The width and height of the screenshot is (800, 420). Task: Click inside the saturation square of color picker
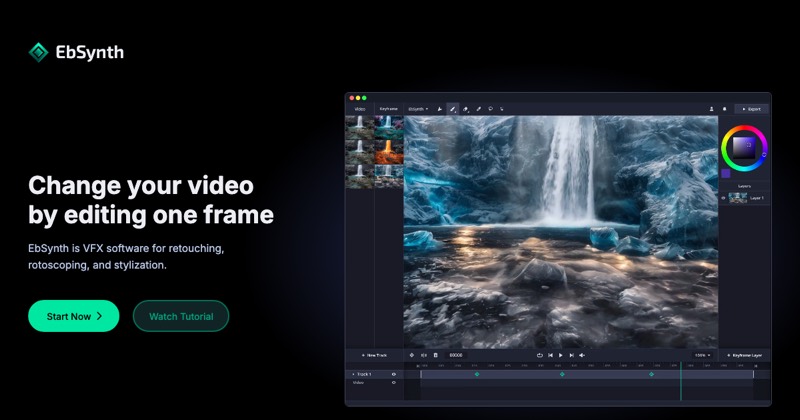[744, 148]
